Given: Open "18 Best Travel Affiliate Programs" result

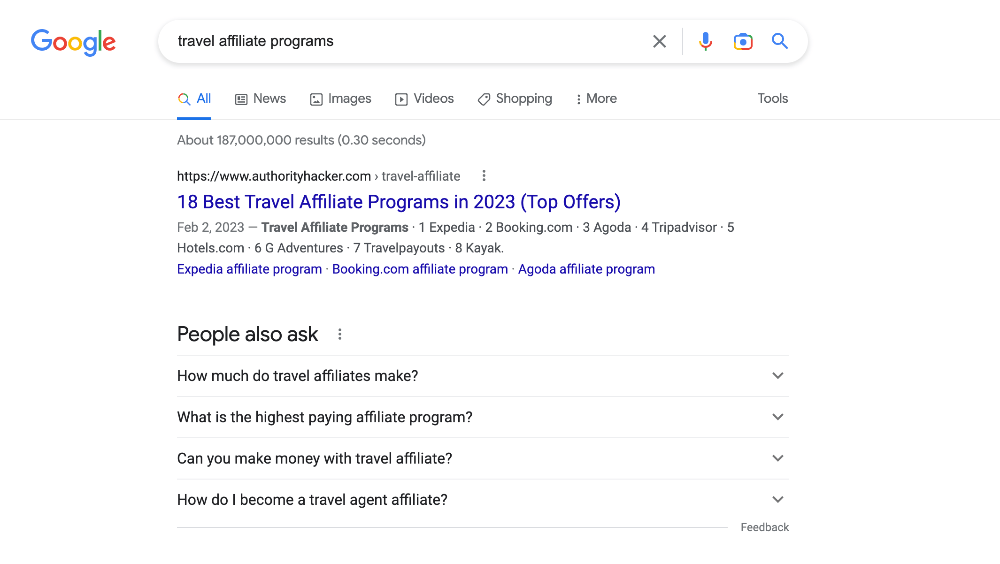Looking at the screenshot, I should [x=398, y=202].
